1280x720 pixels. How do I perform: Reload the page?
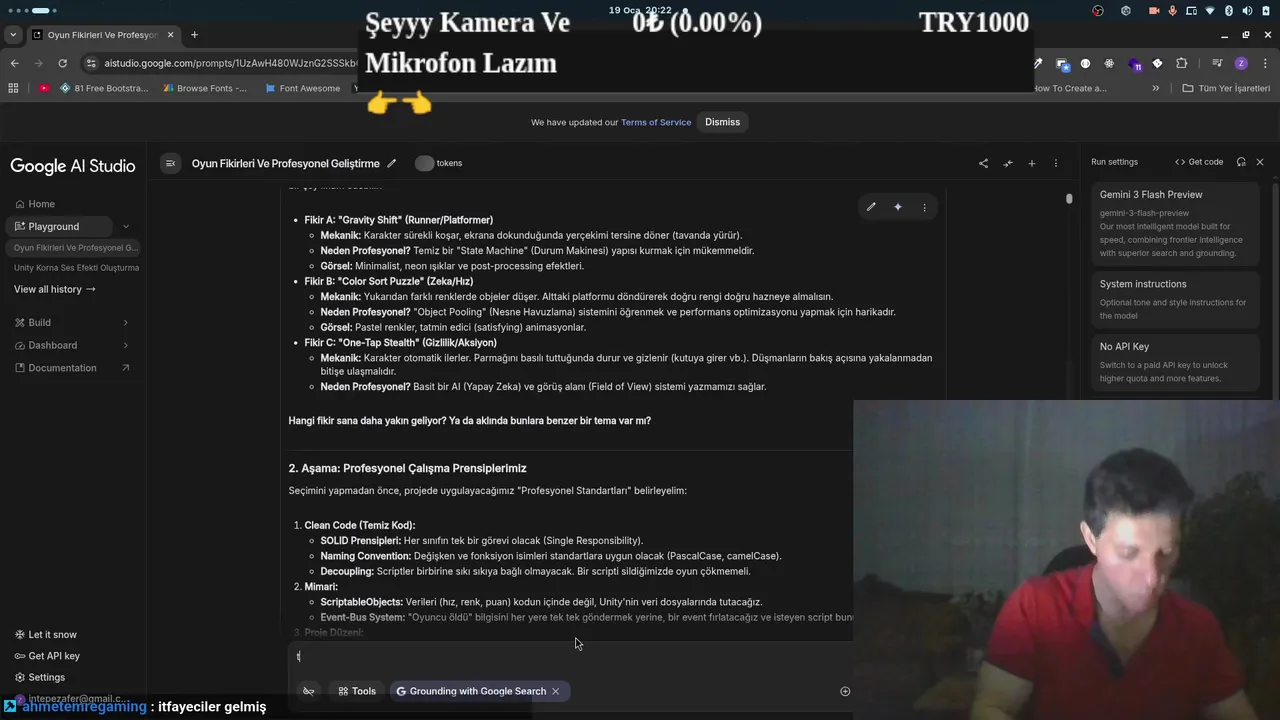[62, 63]
